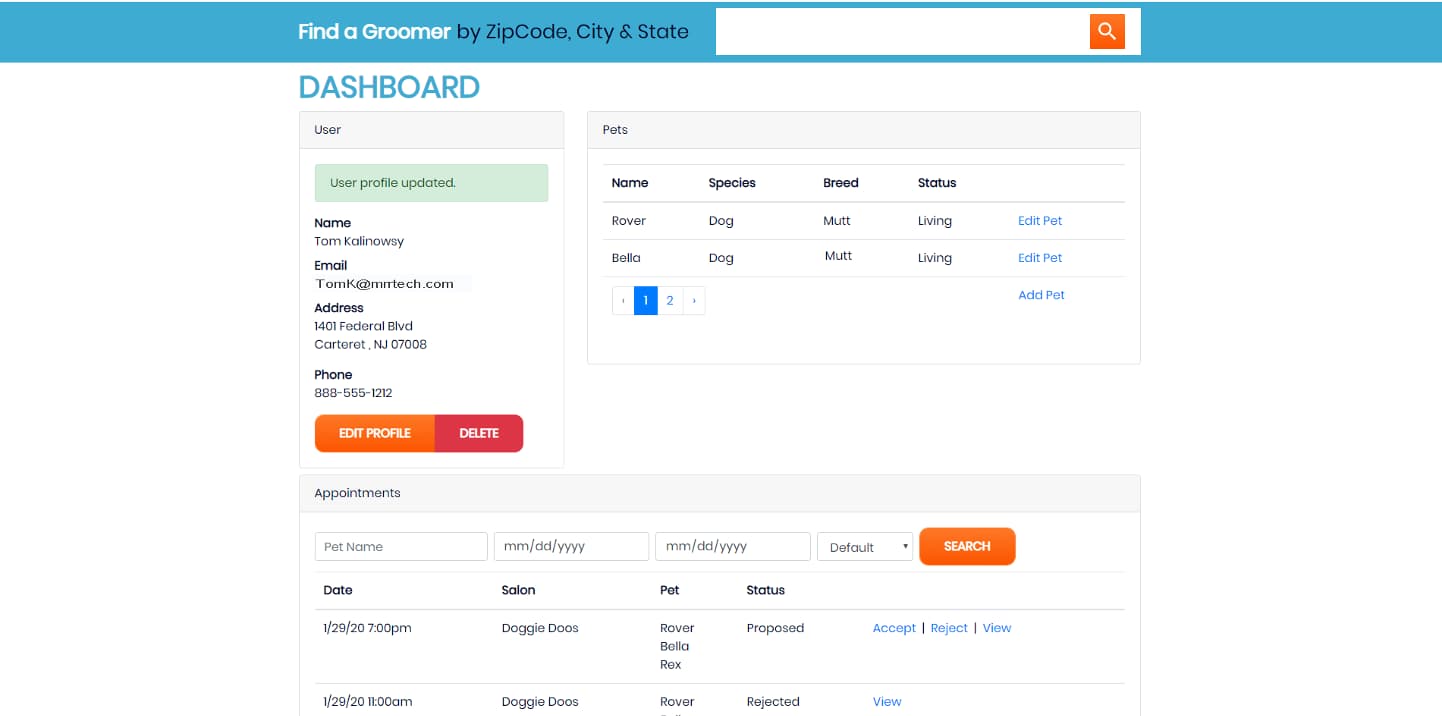Image resolution: width=1442 pixels, height=716 pixels.
Task: View the rejected 11:00am appointment
Action: coord(886,701)
